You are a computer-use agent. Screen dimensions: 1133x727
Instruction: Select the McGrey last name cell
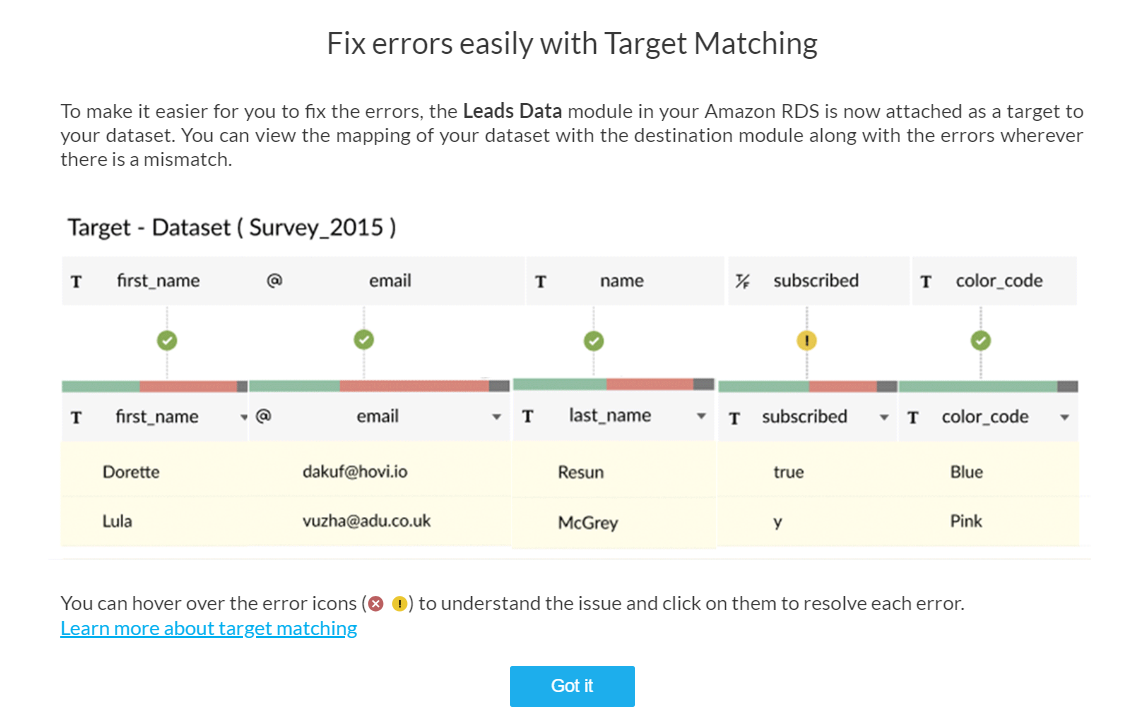pyautogui.click(x=587, y=522)
